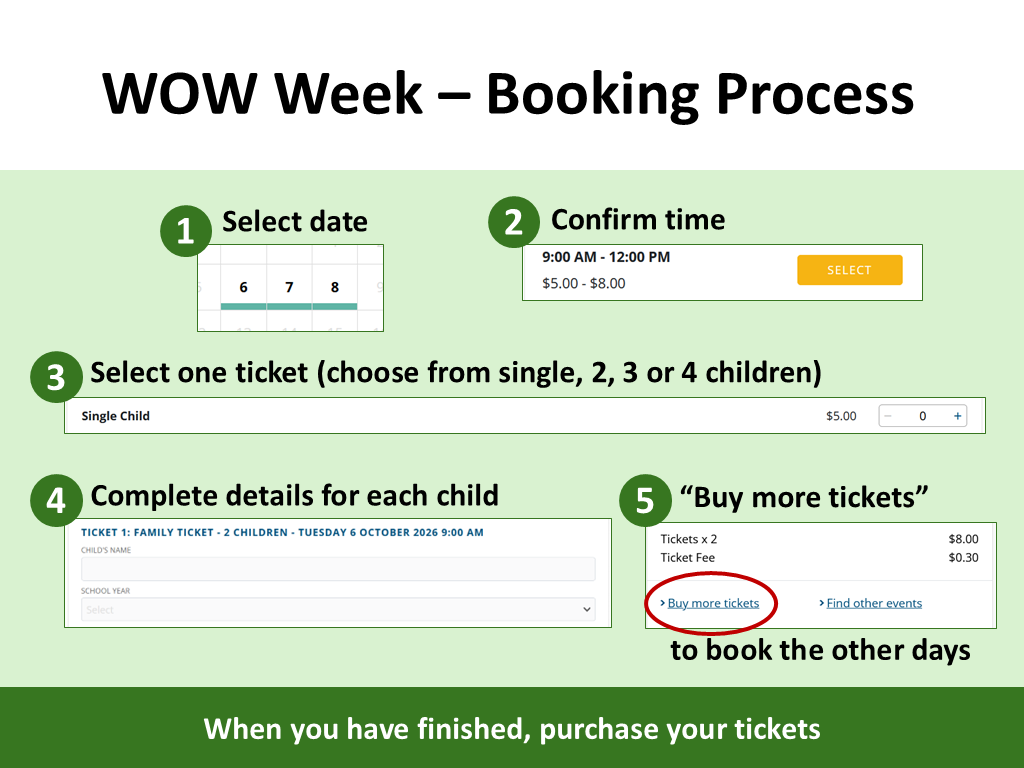Select date 6 in the calendar
The height and width of the screenshot is (768, 1024).
pyautogui.click(x=244, y=287)
